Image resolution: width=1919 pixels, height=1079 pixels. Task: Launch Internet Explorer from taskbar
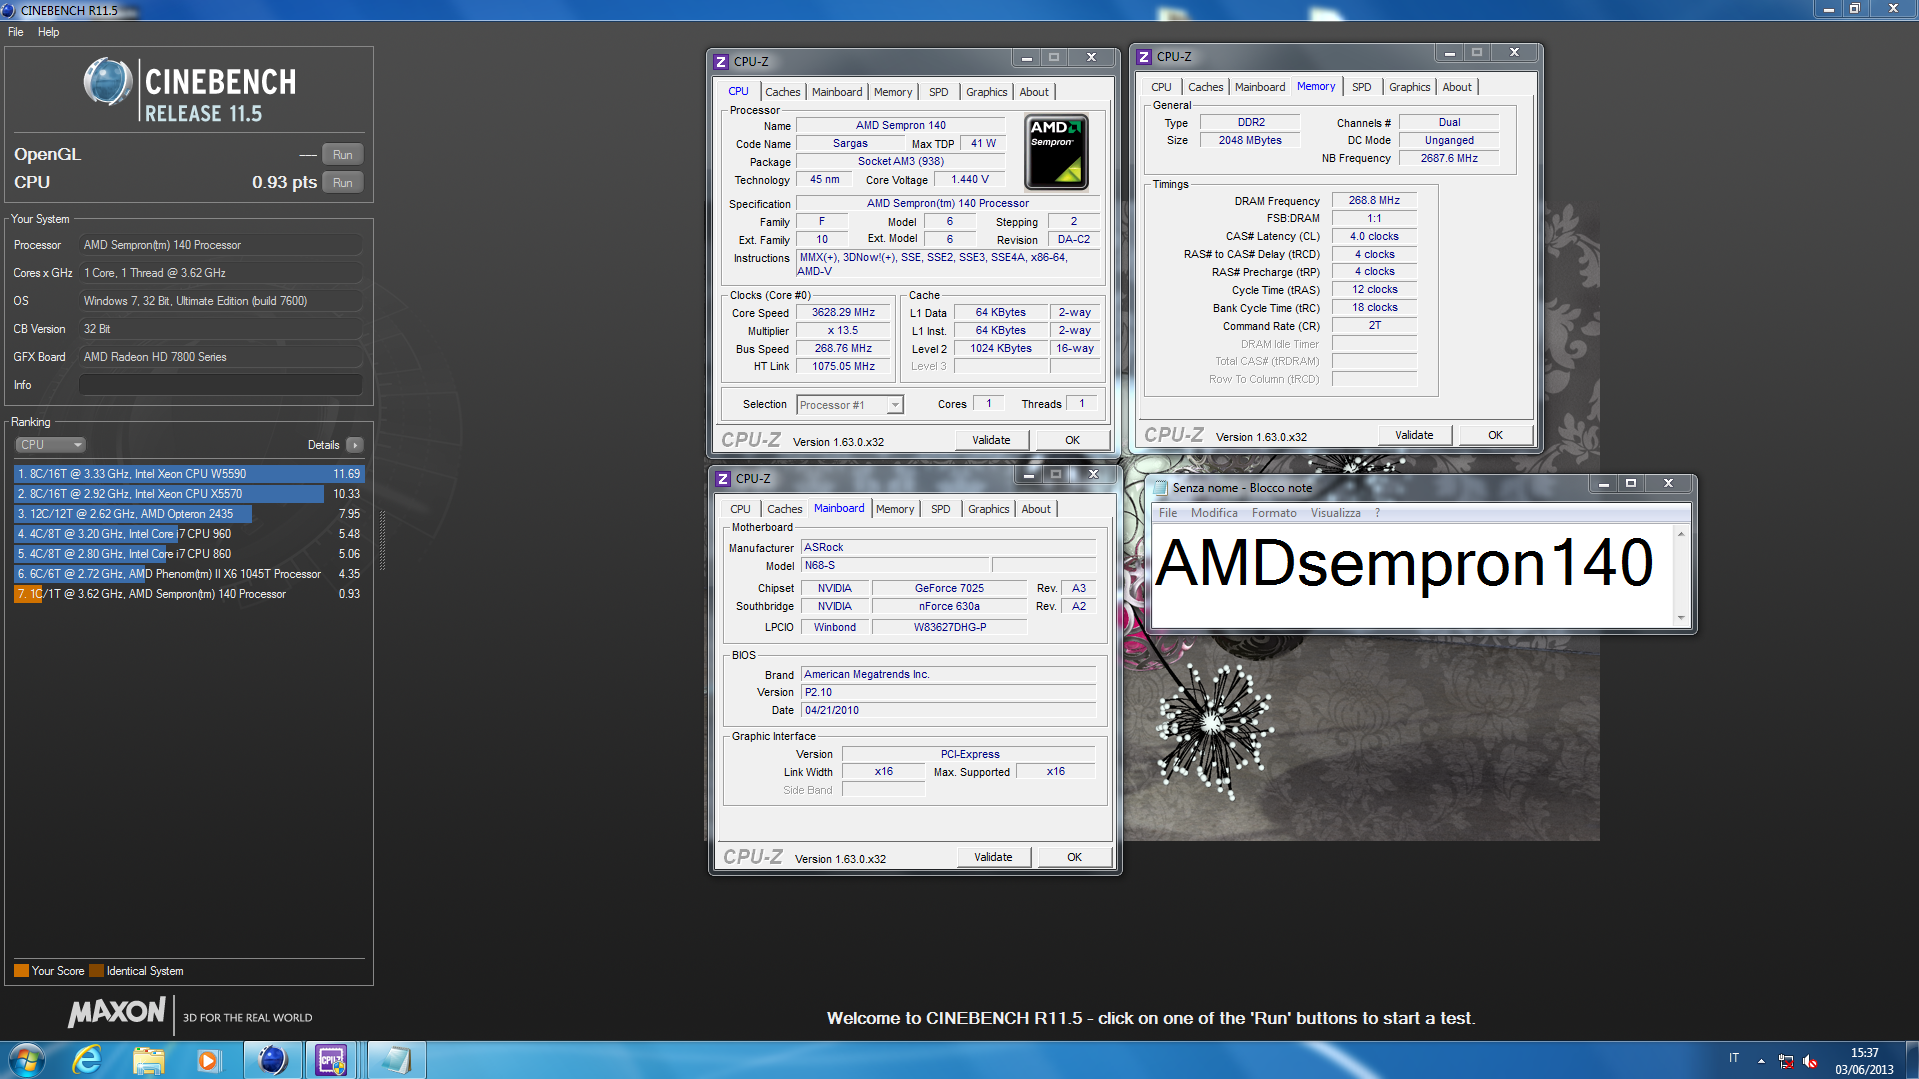(88, 1060)
